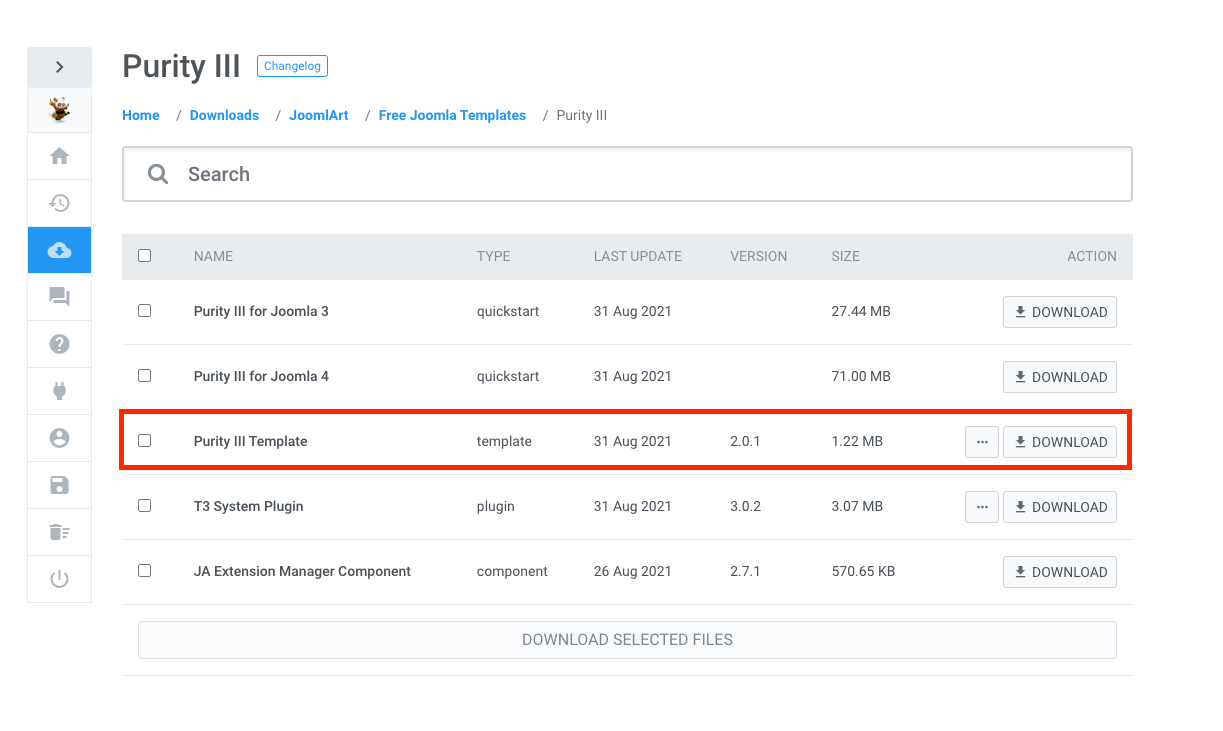The height and width of the screenshot is (731, 1223).
Task: Open the history clock icon in sidebar
Action: click(59, 203)
